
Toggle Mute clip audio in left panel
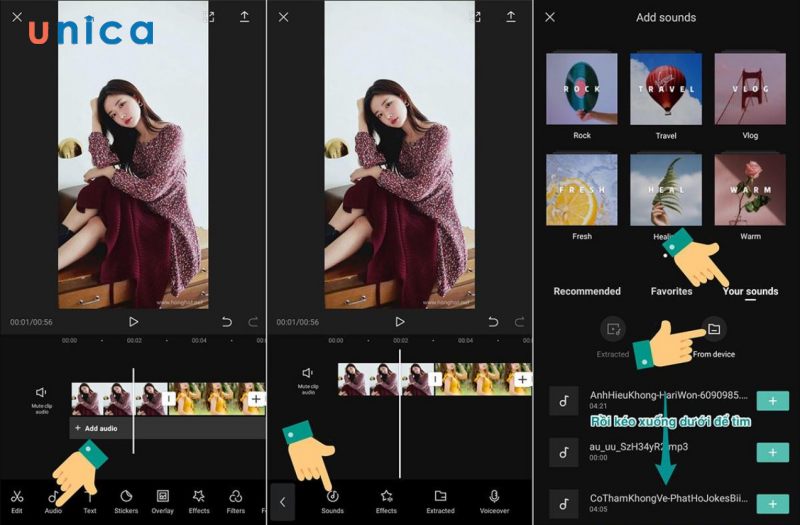coord(41,399)
